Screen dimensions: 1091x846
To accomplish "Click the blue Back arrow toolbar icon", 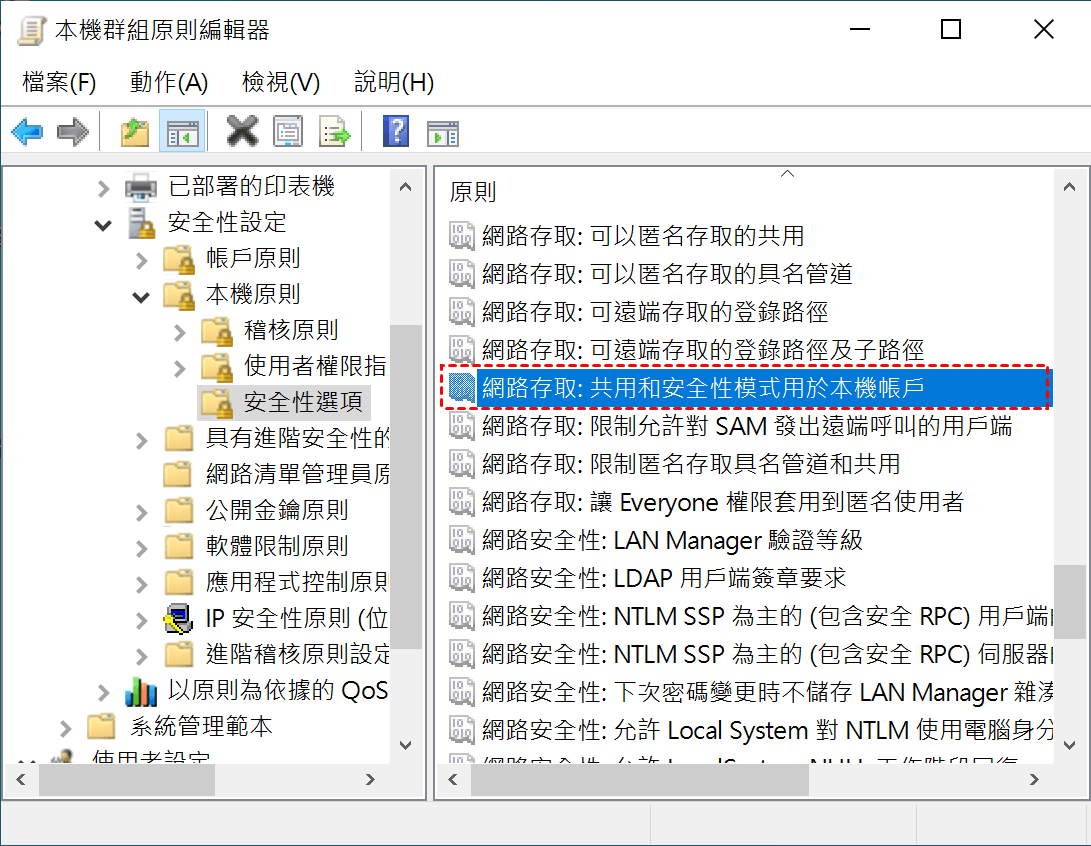I will tap(27, 131).
